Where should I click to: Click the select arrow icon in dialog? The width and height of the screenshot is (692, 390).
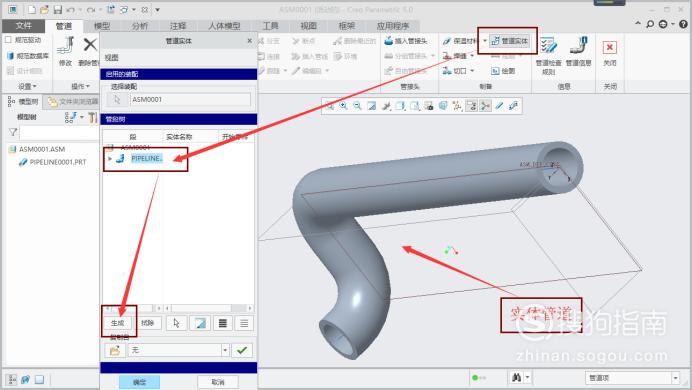coord(176,323)
